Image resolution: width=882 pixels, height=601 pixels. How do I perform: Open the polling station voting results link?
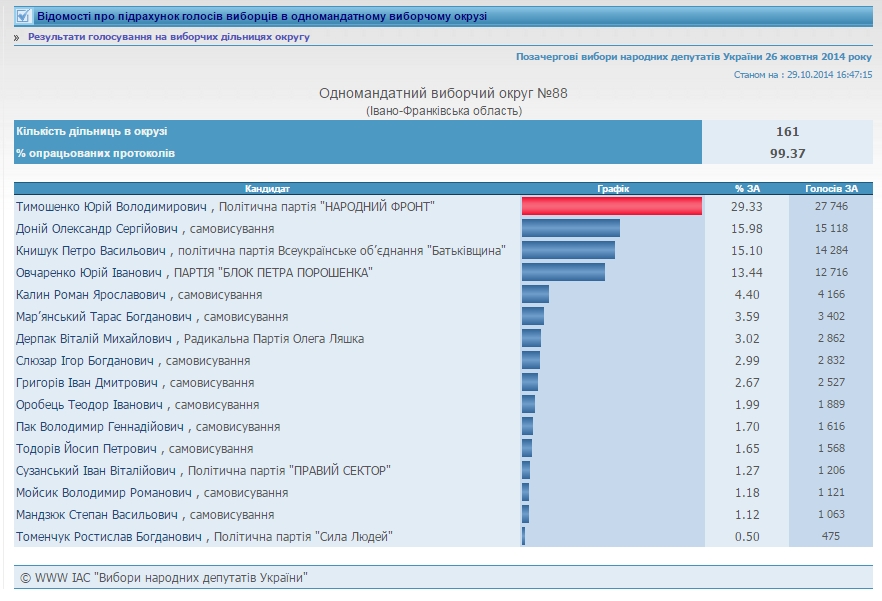(168, 37)
